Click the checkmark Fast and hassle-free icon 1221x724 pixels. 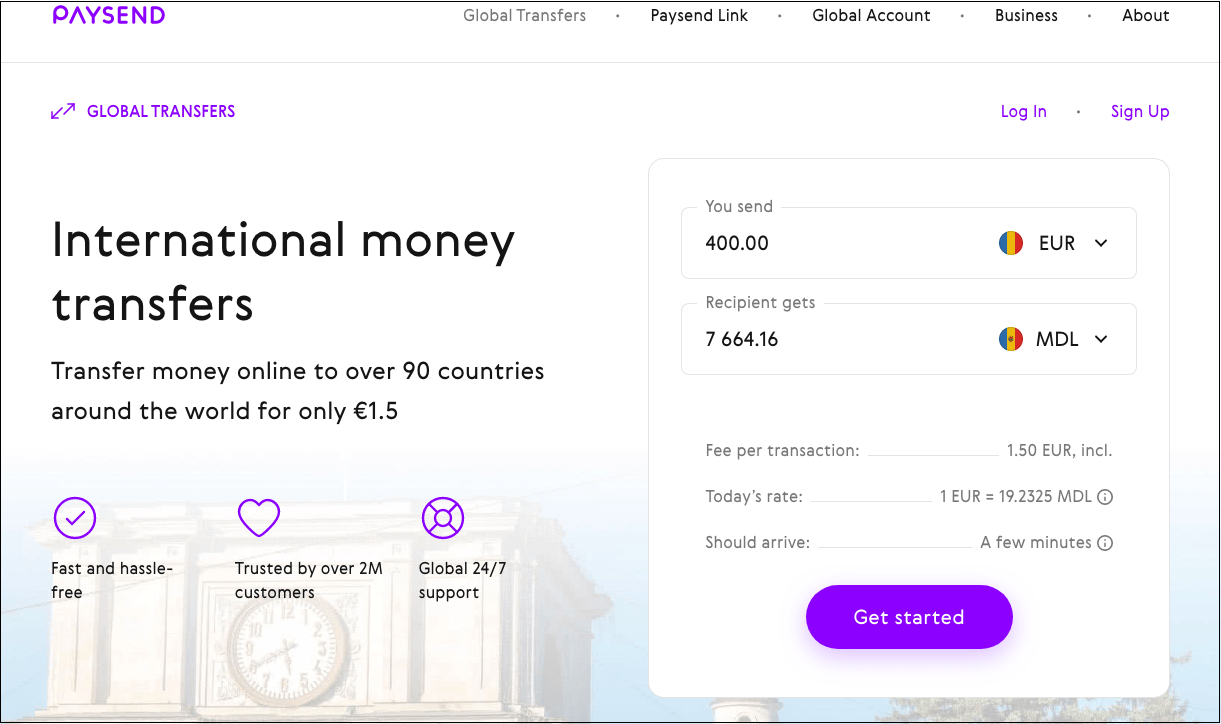75,518
